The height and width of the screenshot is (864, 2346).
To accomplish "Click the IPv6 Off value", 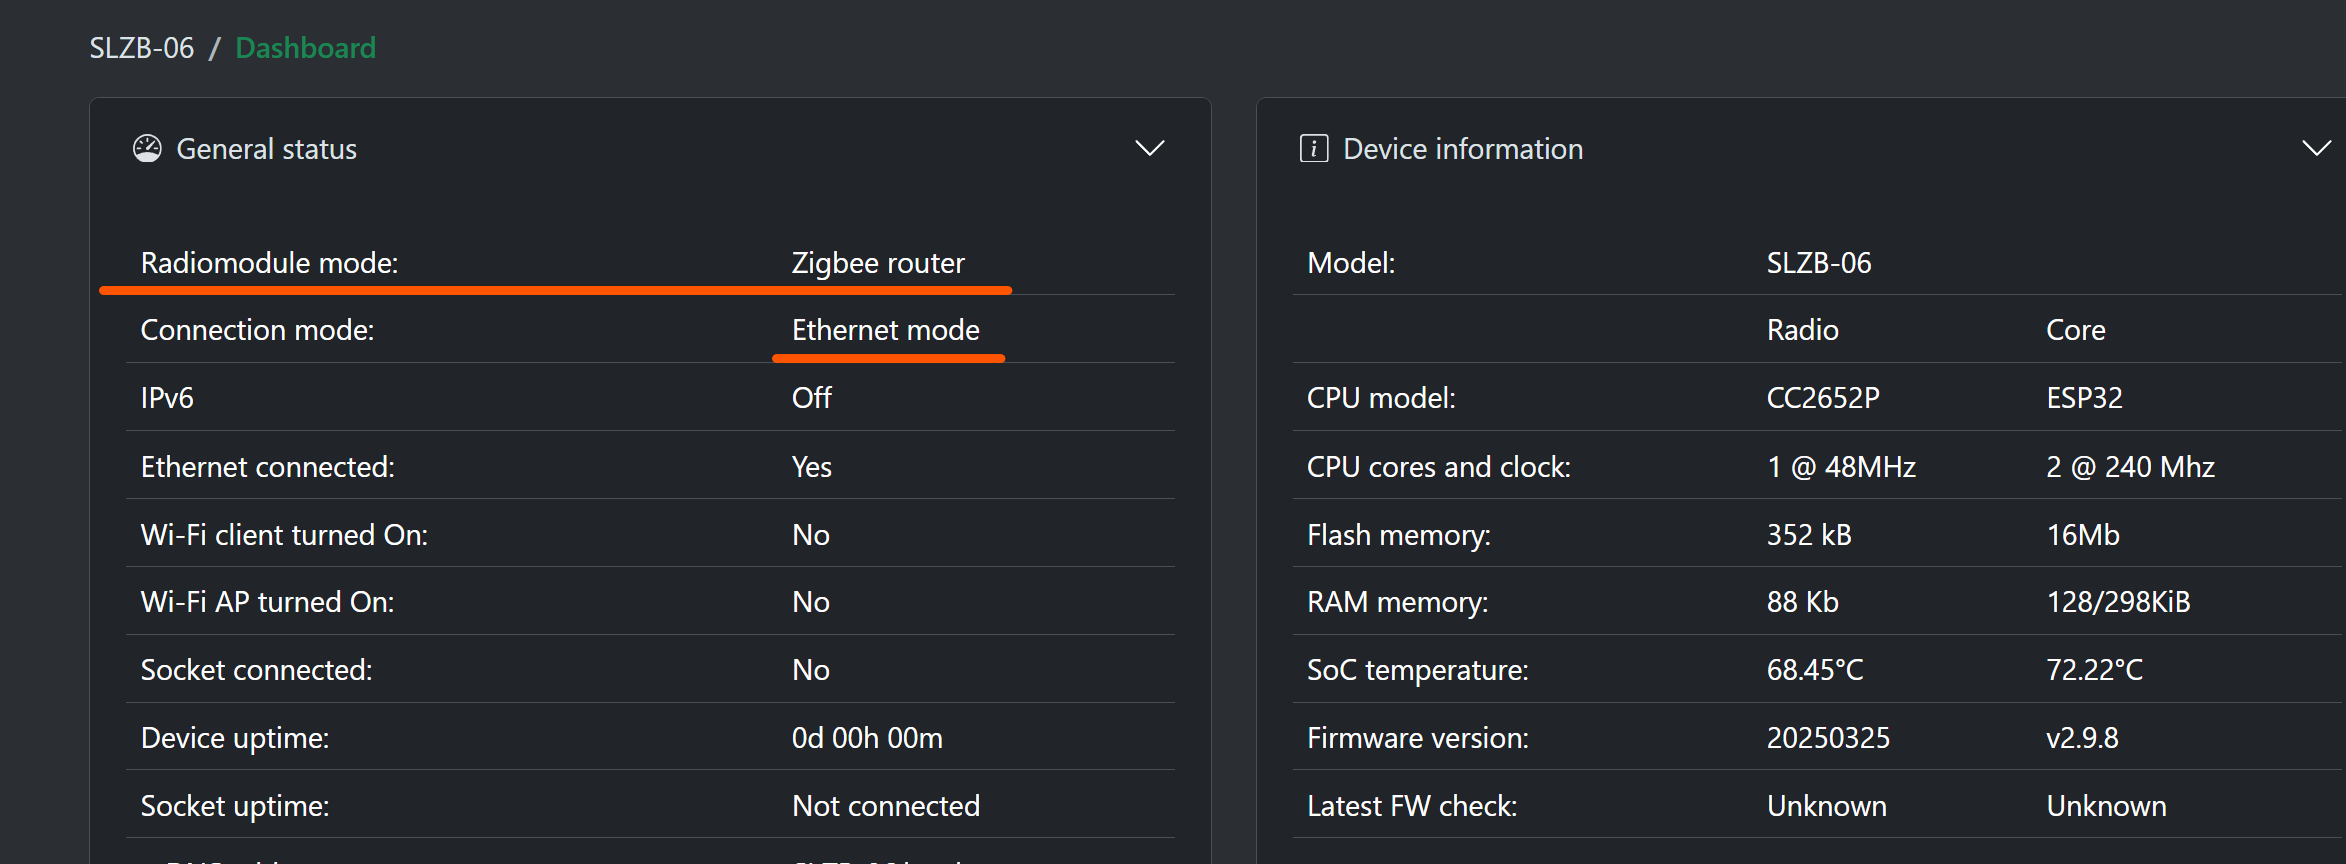I will point(811,398).
